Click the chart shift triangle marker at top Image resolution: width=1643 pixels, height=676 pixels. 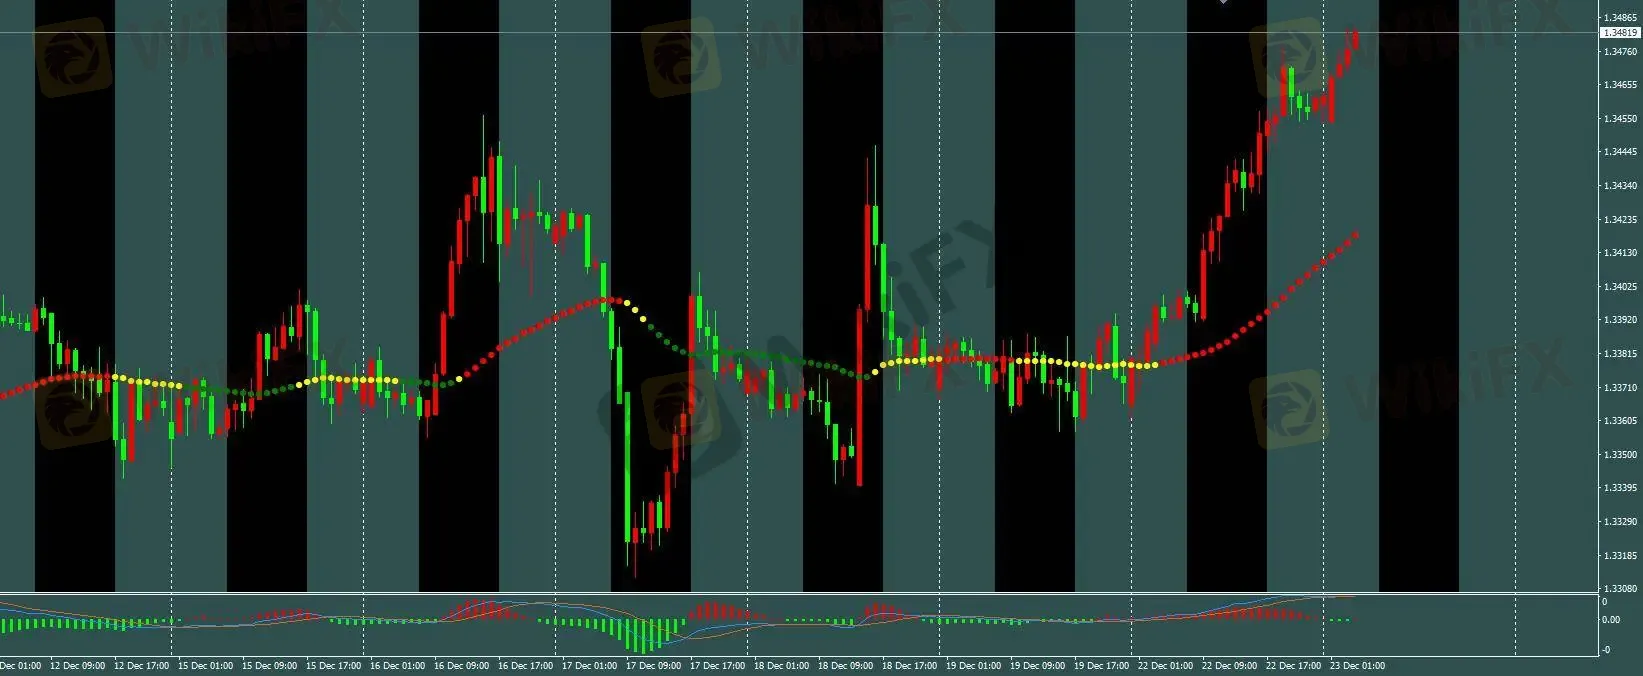click(1222, 2)
